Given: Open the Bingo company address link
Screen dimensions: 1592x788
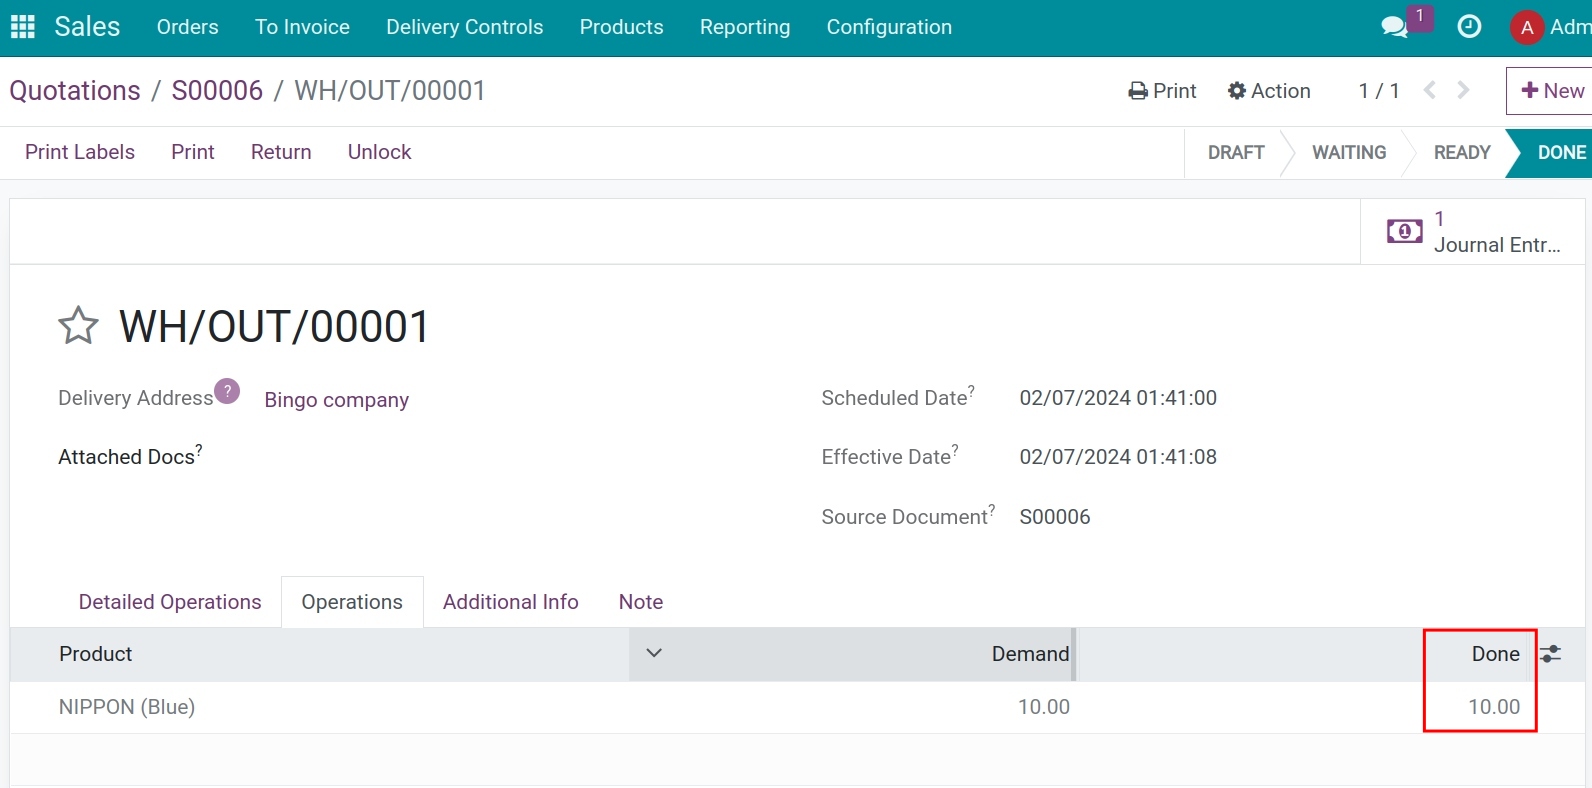Looking at the screenshot, I should click(336, 400).
